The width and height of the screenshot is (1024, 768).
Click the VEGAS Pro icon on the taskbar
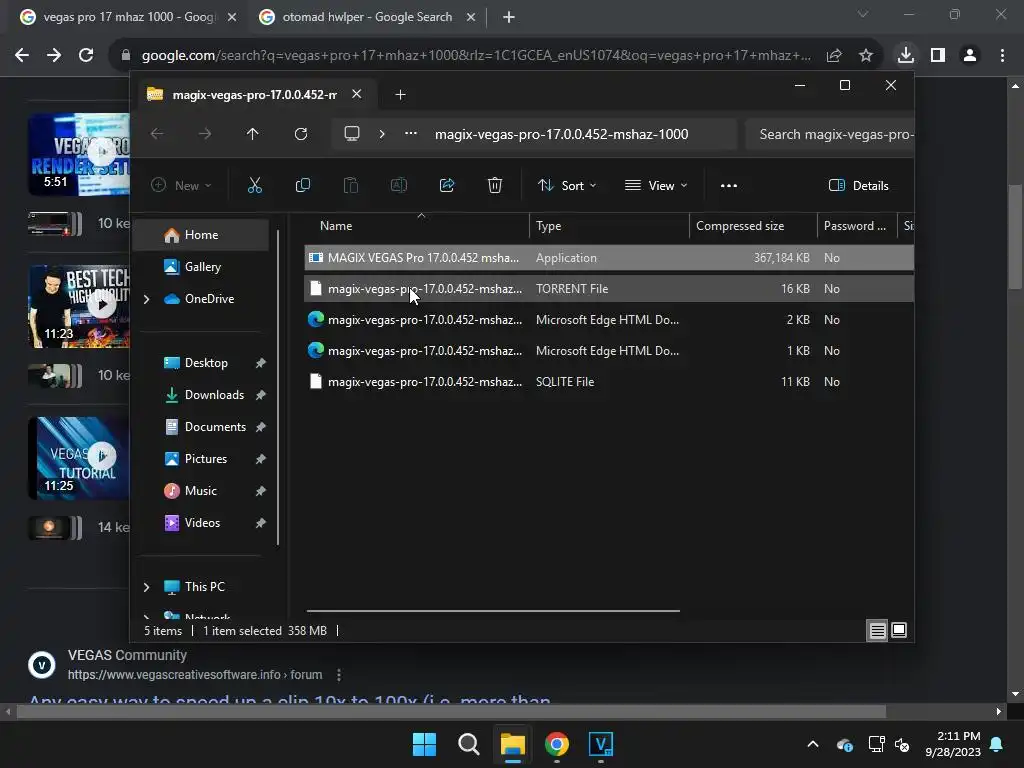[x=601, y=744]
